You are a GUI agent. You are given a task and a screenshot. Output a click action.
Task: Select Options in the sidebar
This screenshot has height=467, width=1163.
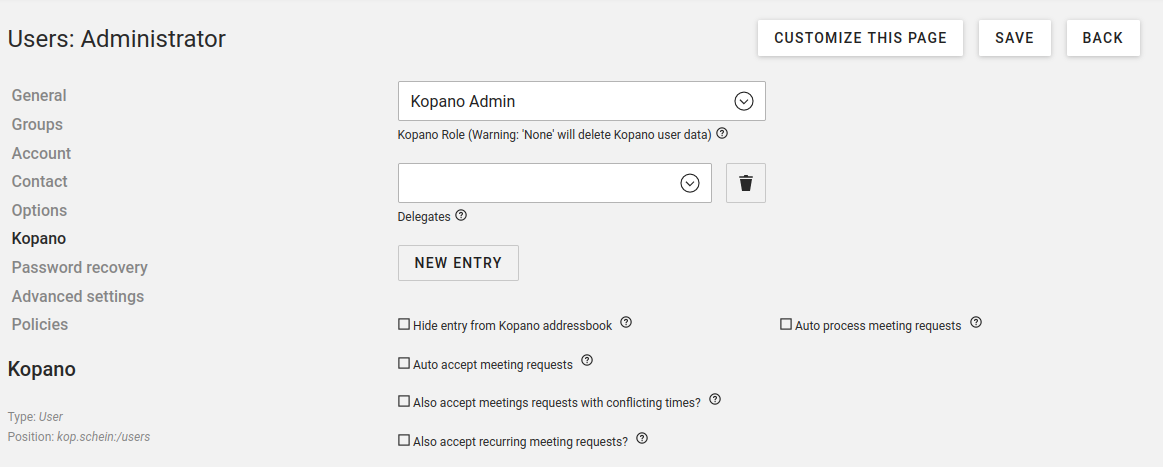click(39, 211)
